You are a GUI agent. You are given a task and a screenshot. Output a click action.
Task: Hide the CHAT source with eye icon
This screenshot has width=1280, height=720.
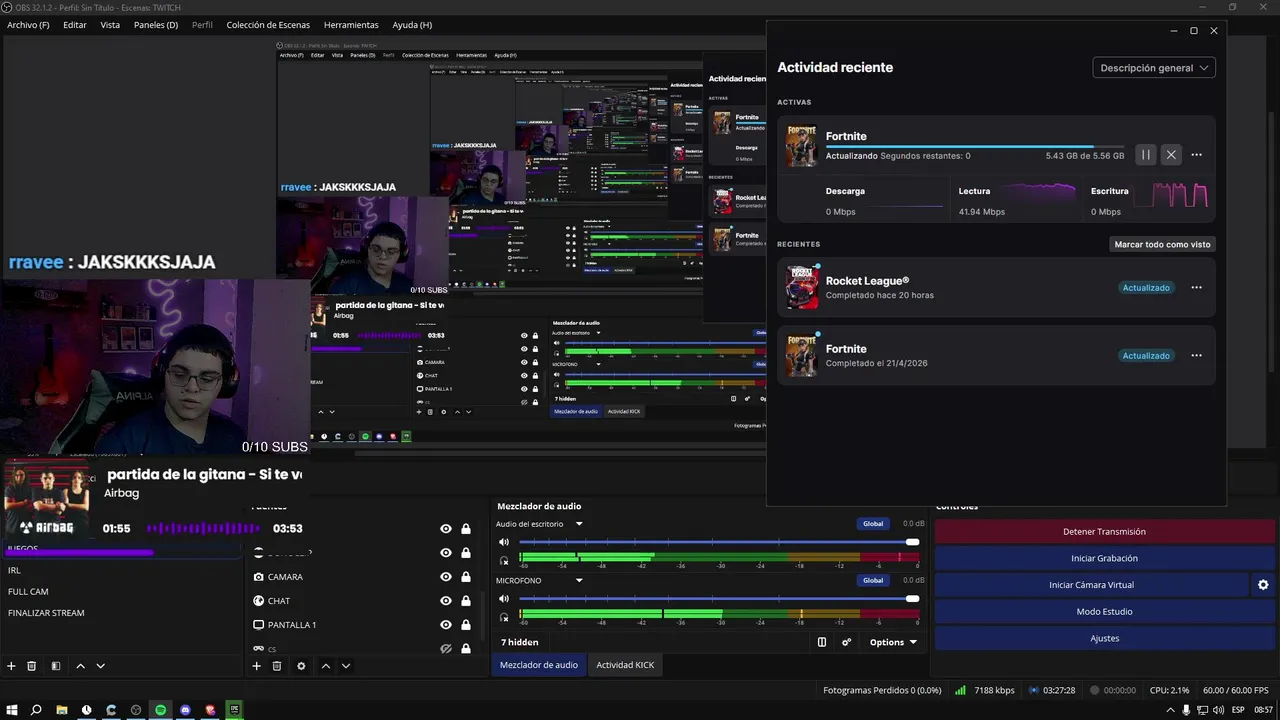tap(446, 601)
